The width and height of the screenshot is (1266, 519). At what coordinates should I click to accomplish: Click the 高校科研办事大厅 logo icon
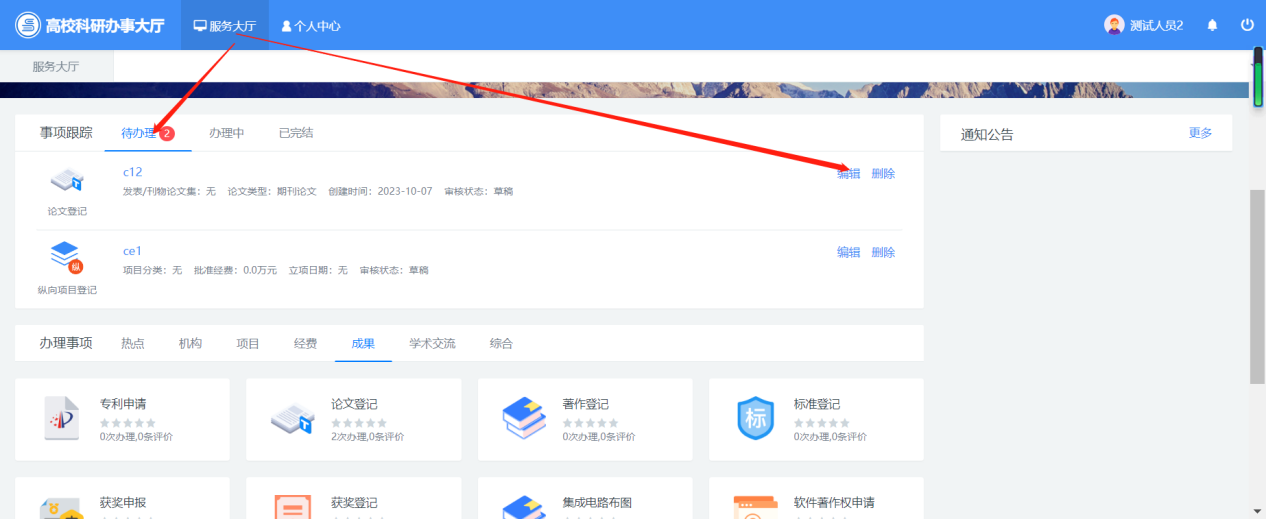[x=27, y=25]
